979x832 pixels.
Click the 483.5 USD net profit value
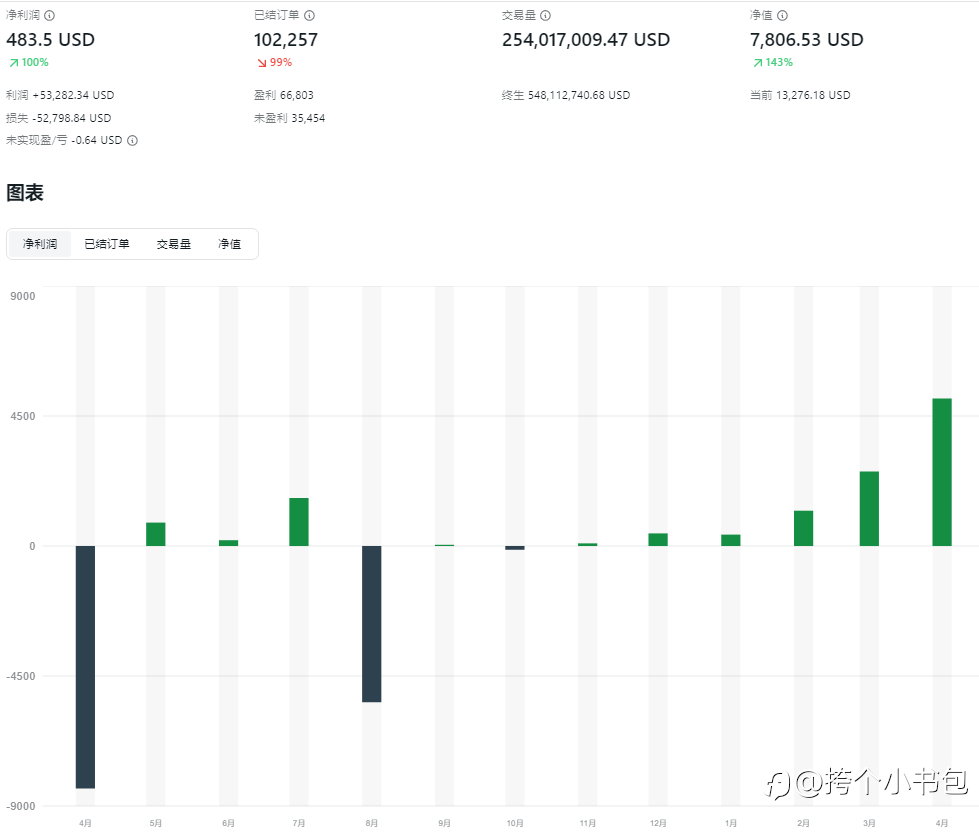point(51,40)
